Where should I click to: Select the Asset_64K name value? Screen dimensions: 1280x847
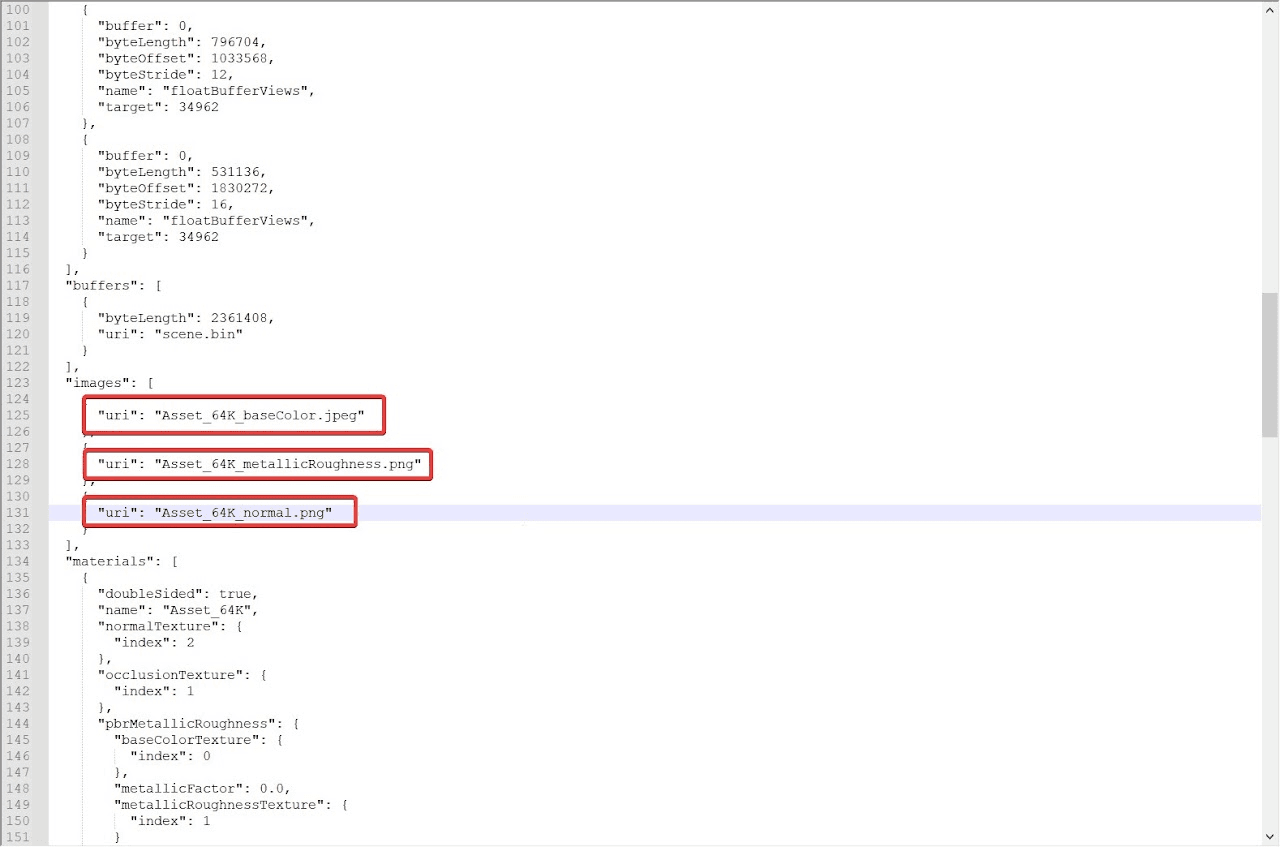[208, 610]
